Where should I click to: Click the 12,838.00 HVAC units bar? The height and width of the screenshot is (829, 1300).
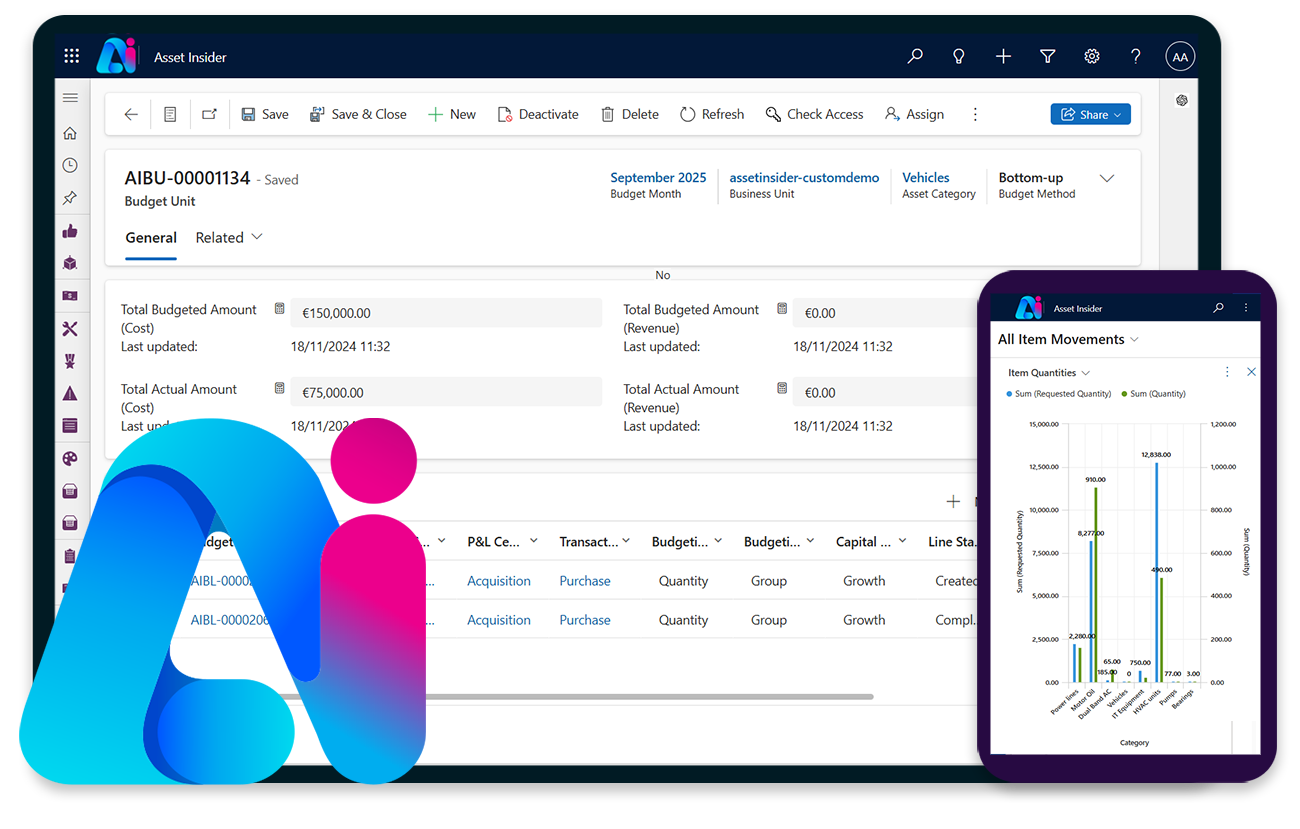coord(1157,572)
